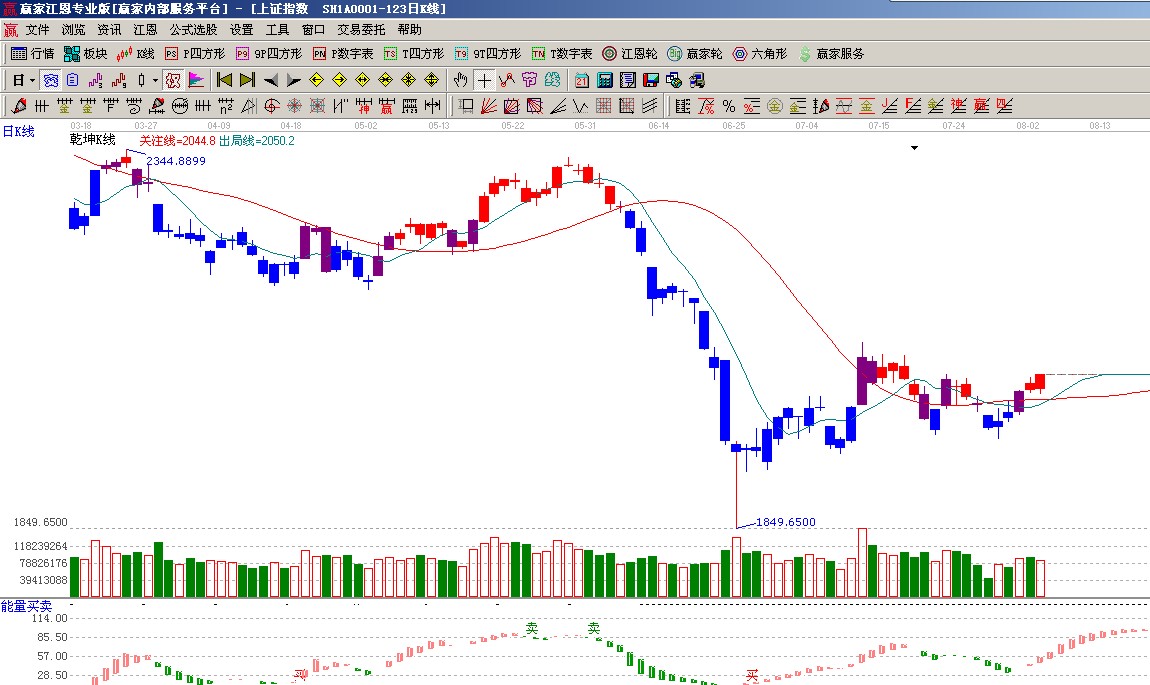This screenshot has height=685, width=1150.
Task: Select the crosshair cursor tool
Action: (x=484, y=80)
